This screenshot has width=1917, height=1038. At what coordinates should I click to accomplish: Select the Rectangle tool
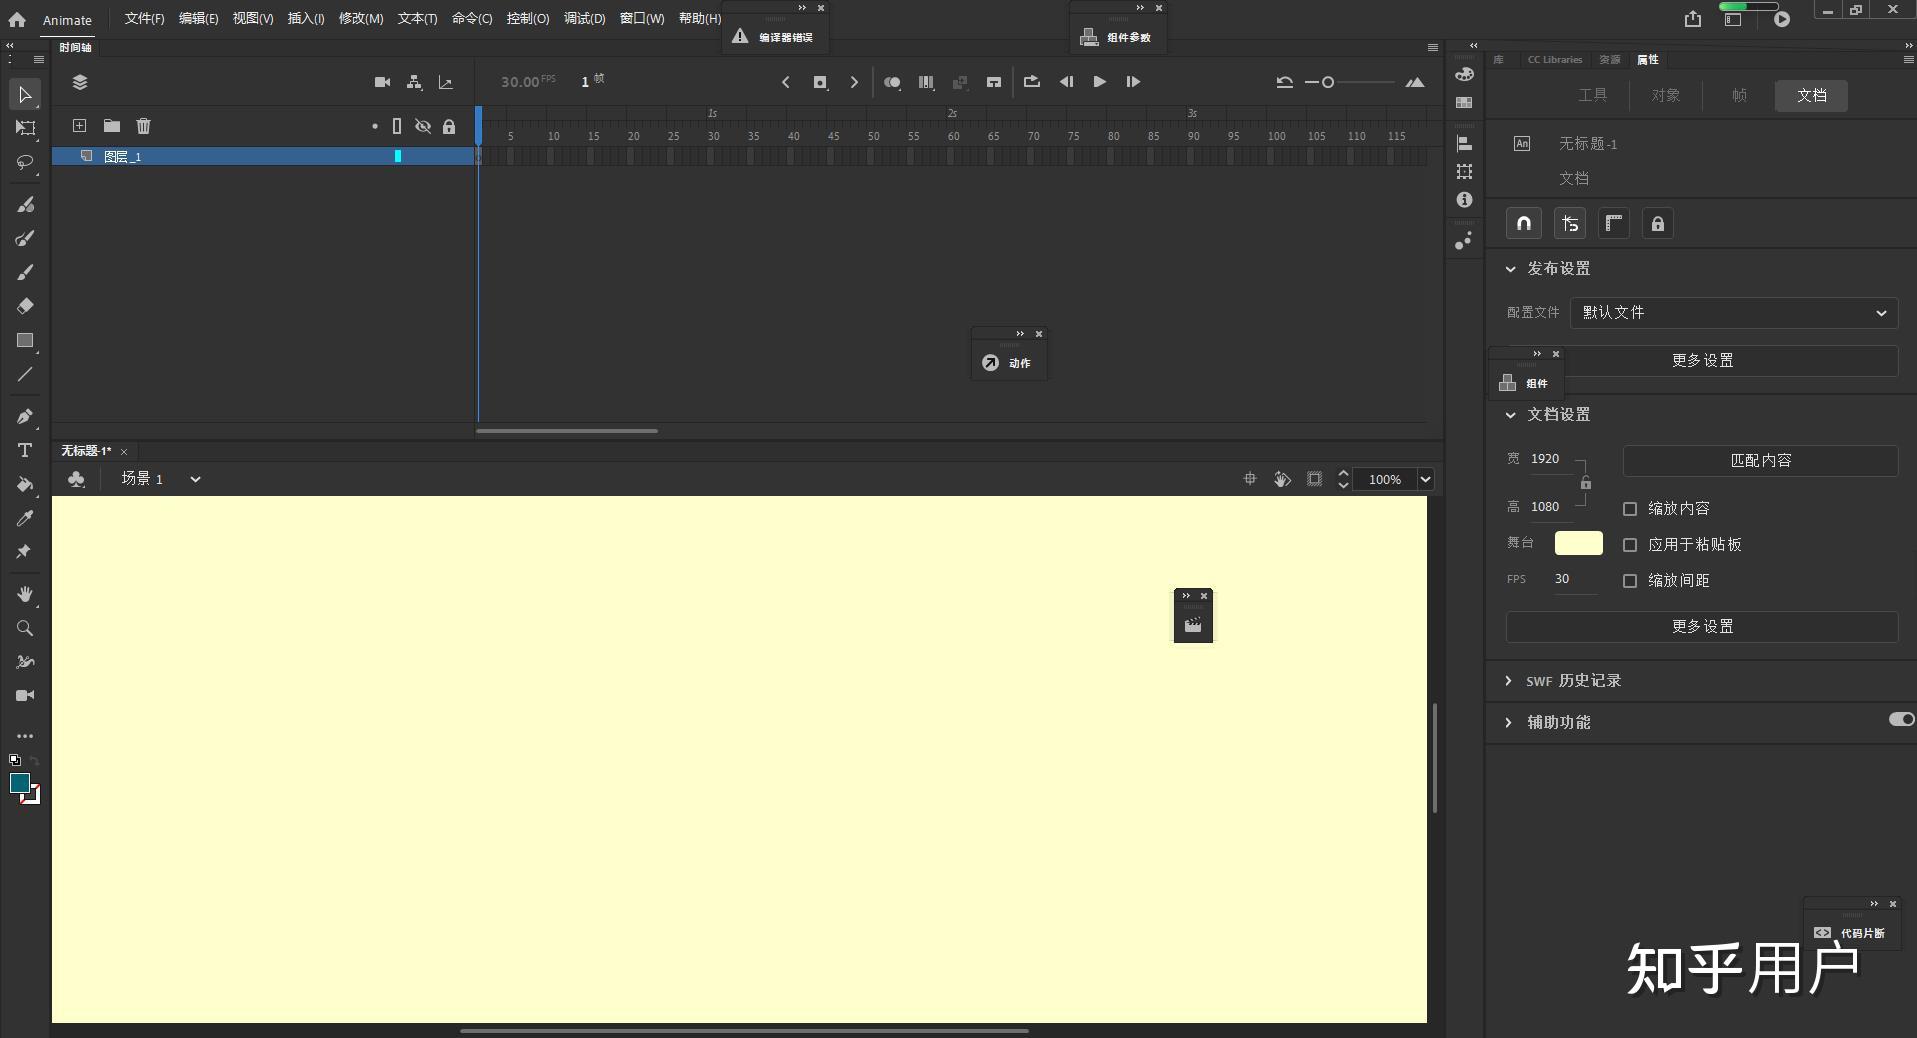[x=25, y=340]
